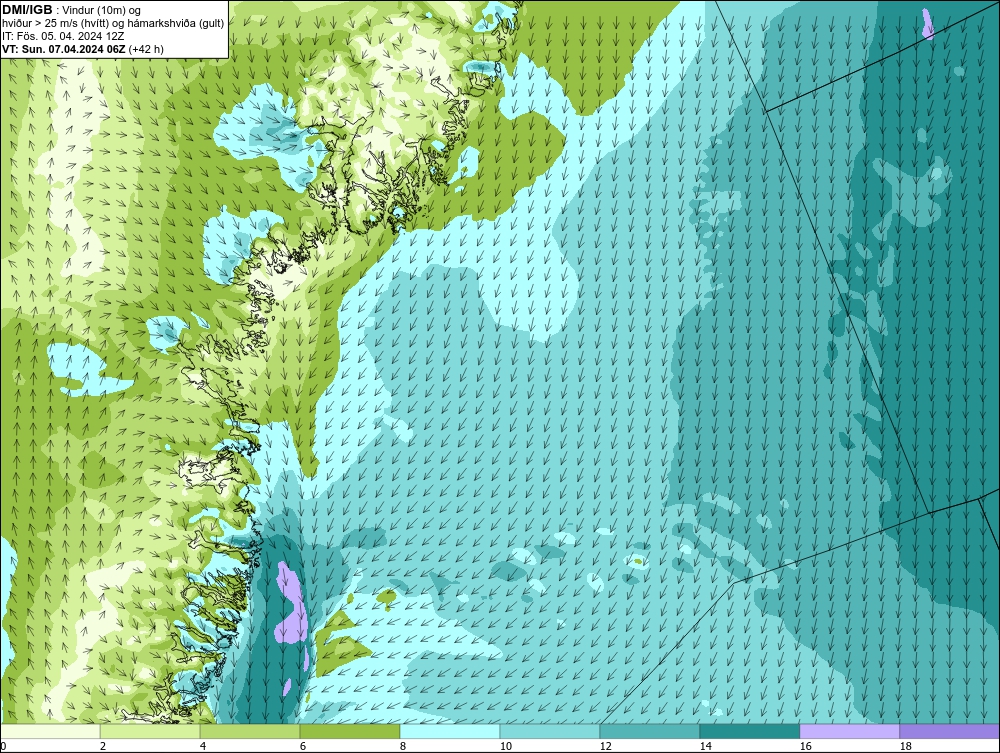
Task: Click the 10–12 m/s light teal swatch
Action: [x=550, y=731]
